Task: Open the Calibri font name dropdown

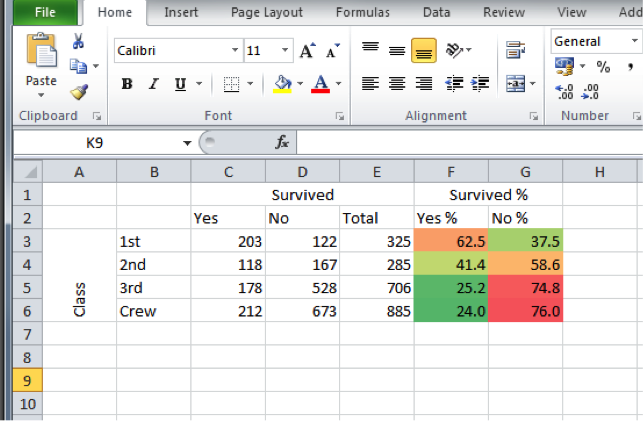Action: point(235,50)
